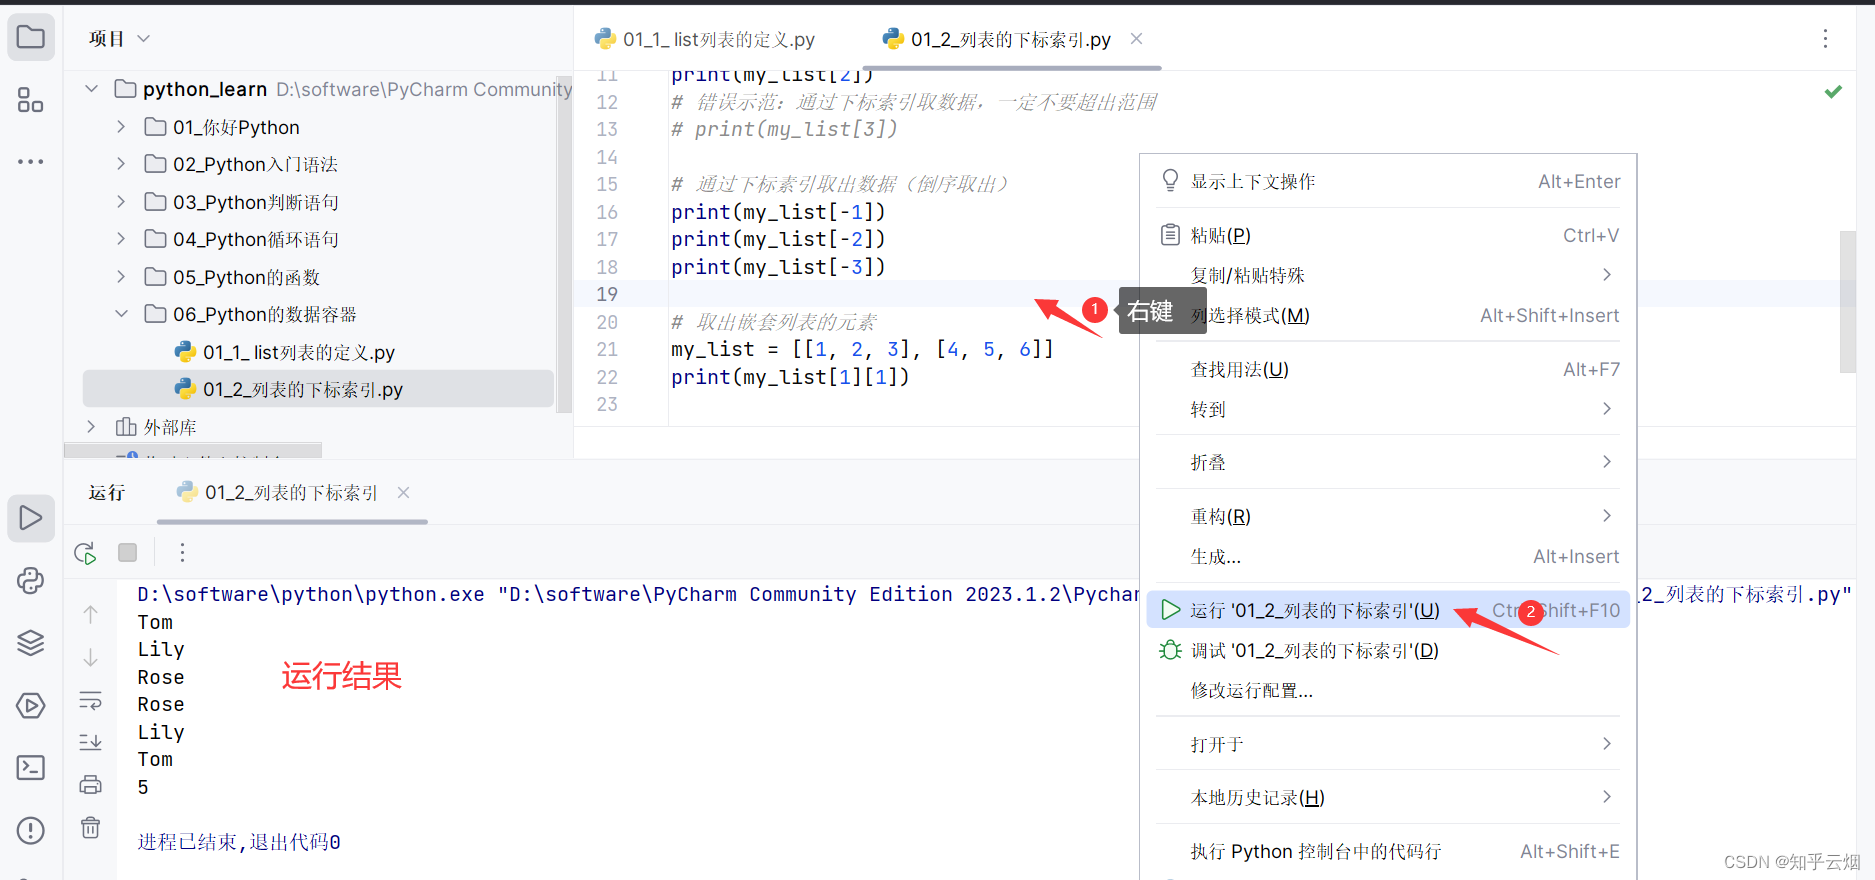This screenshot has height=880, width=1875.
Task: Open the Services tool window icon
Action: pyautogui.click(x=31, y=706)
